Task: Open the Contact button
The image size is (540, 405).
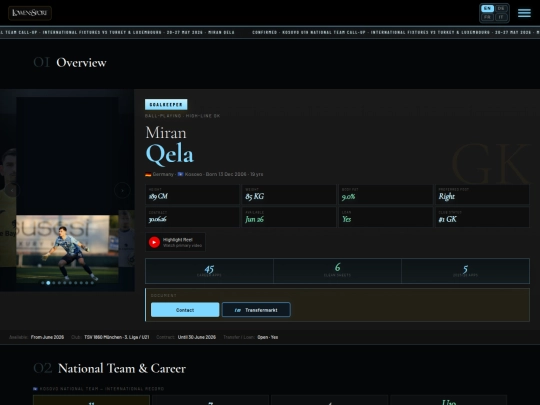Action: [x=185, y=310]
